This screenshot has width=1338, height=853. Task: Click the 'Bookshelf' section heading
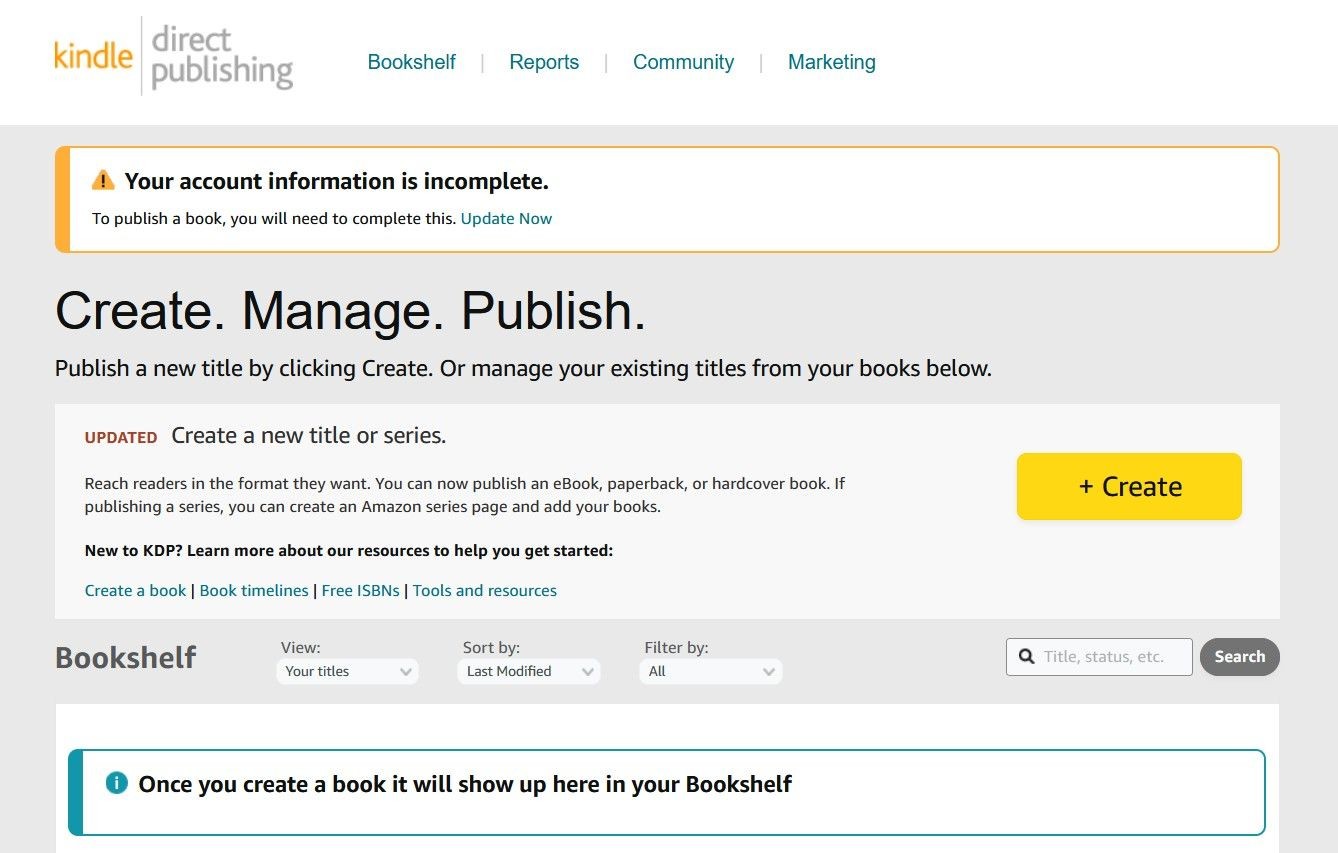coord(126,658)
